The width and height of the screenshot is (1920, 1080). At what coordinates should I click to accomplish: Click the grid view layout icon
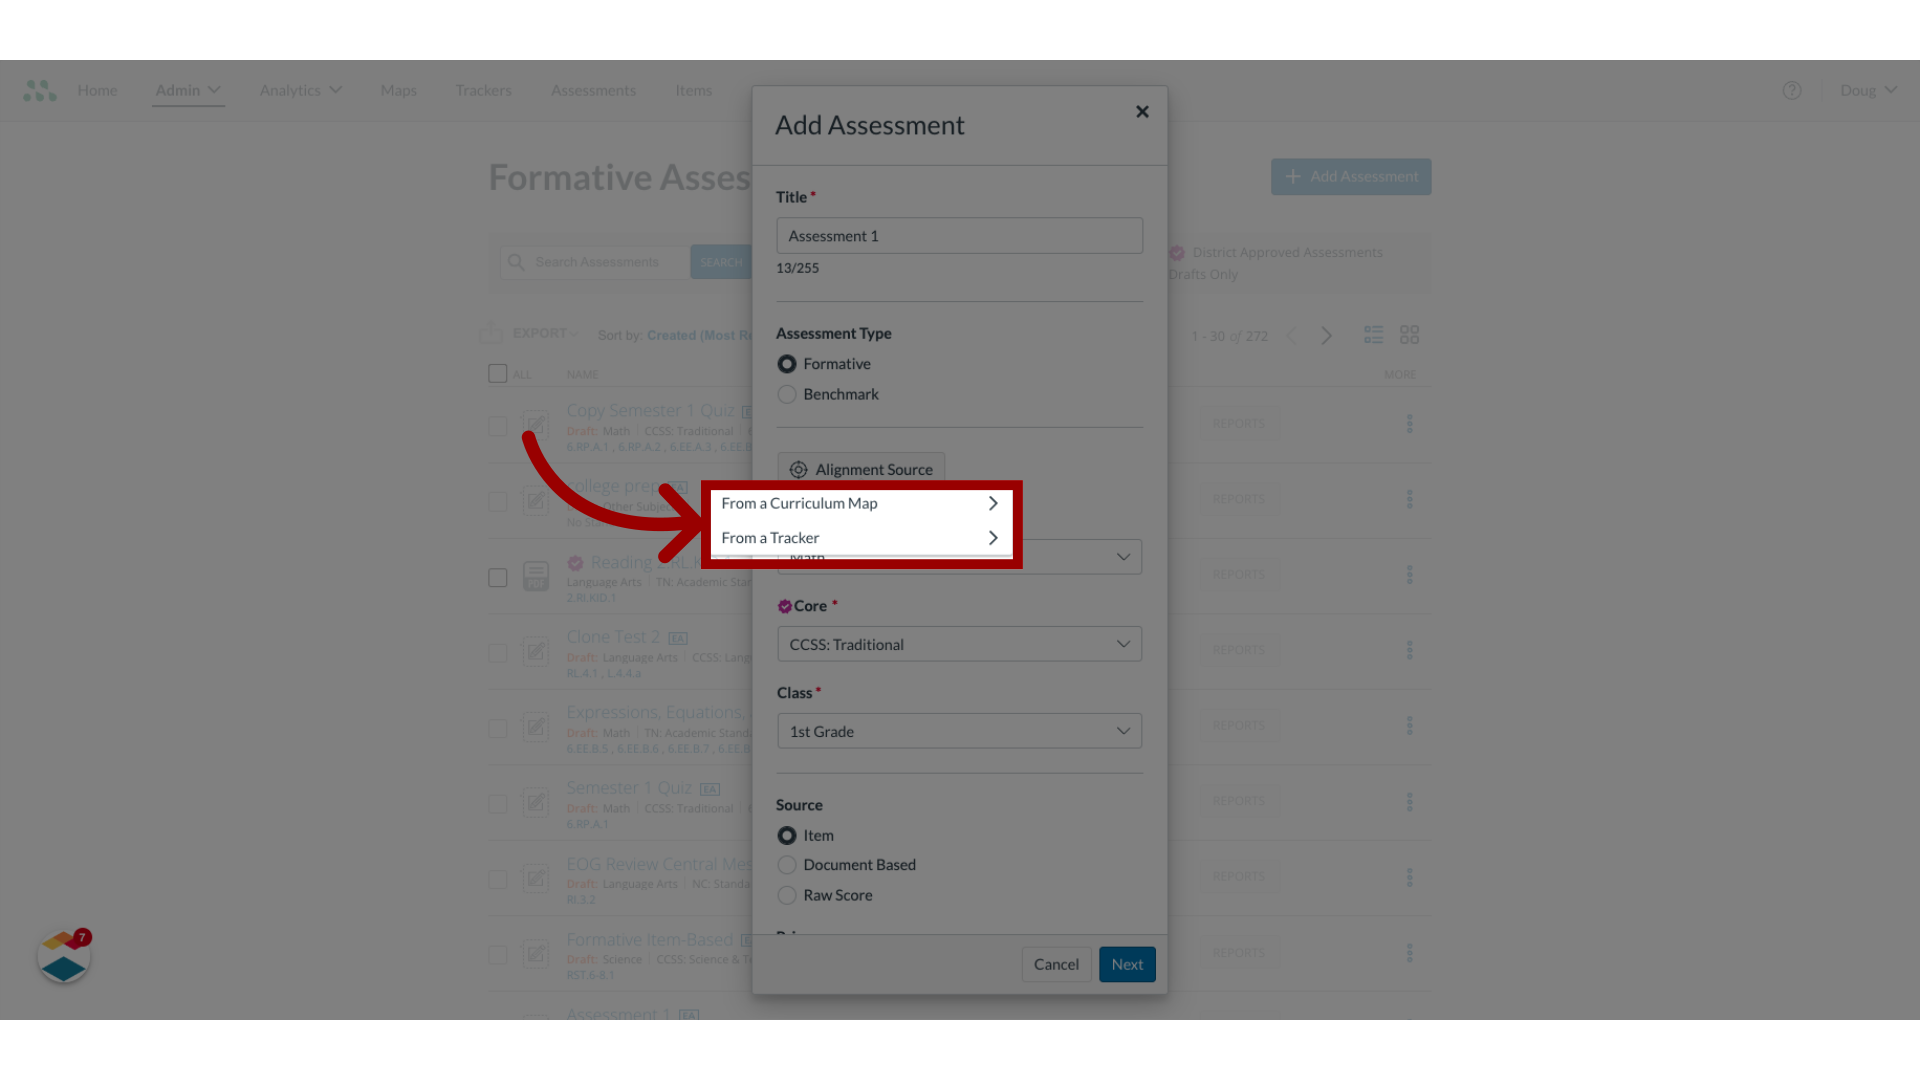[x=1410, y=334]
